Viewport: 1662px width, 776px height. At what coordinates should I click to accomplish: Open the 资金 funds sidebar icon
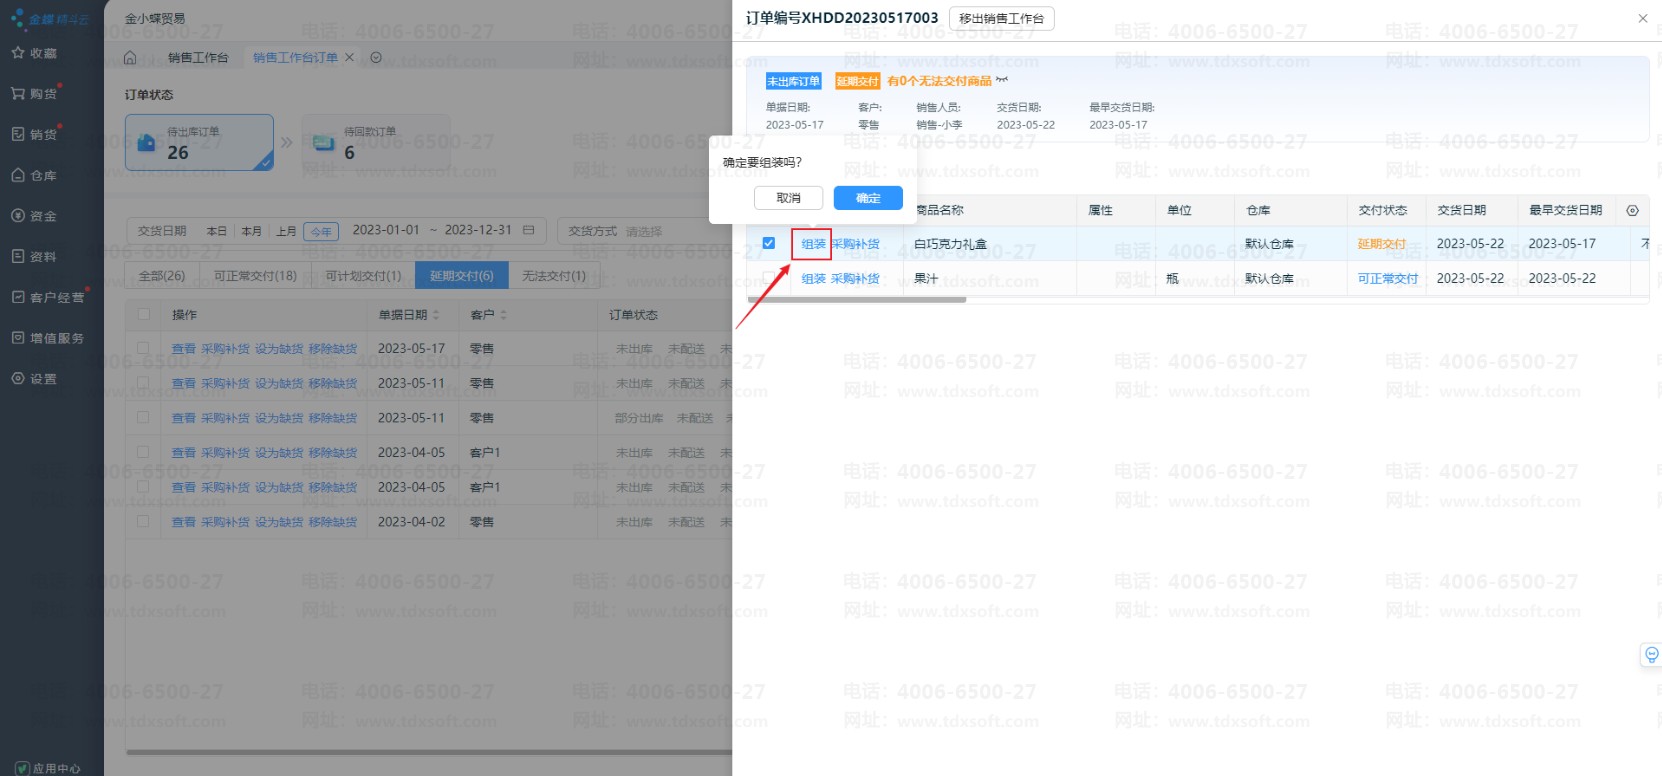tap(18, 216)
